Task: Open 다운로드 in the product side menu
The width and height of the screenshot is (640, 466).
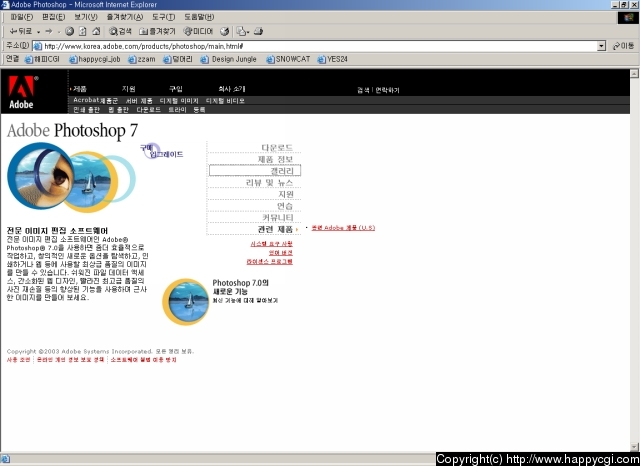Action: [277, 147]
